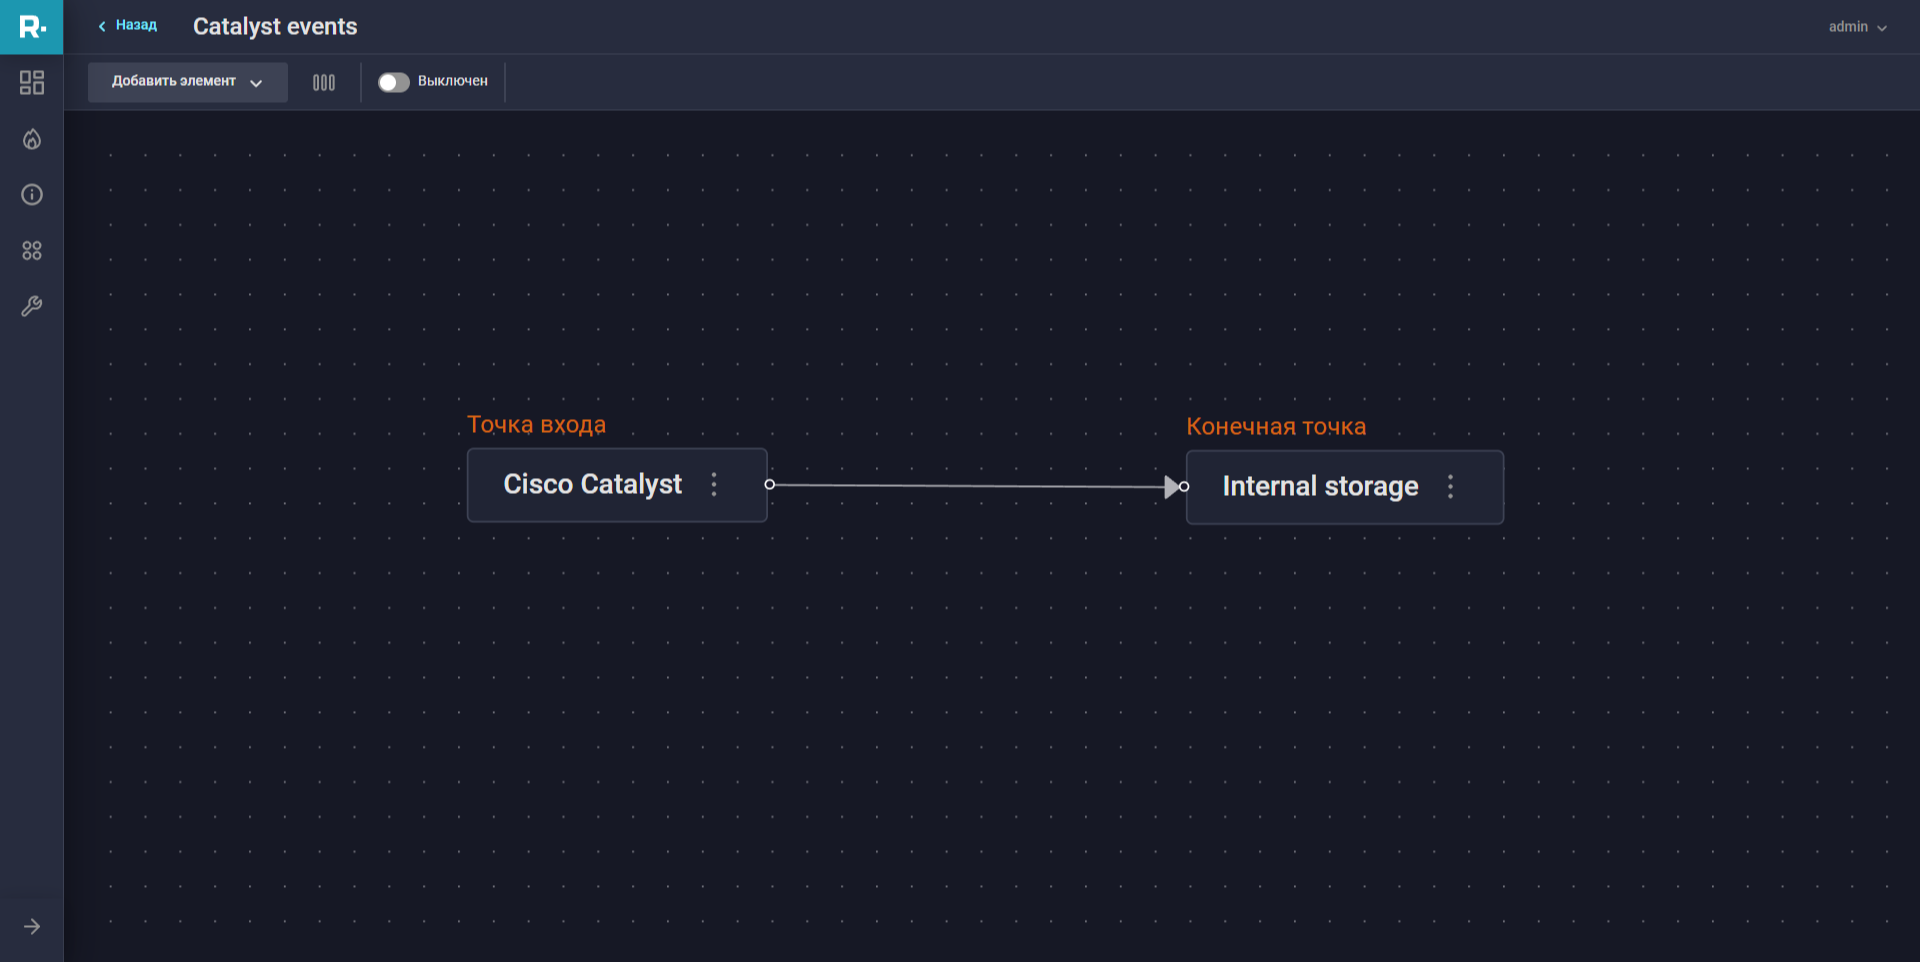Go back via the Назад link
1920x962 pixels.
[128, 26]
